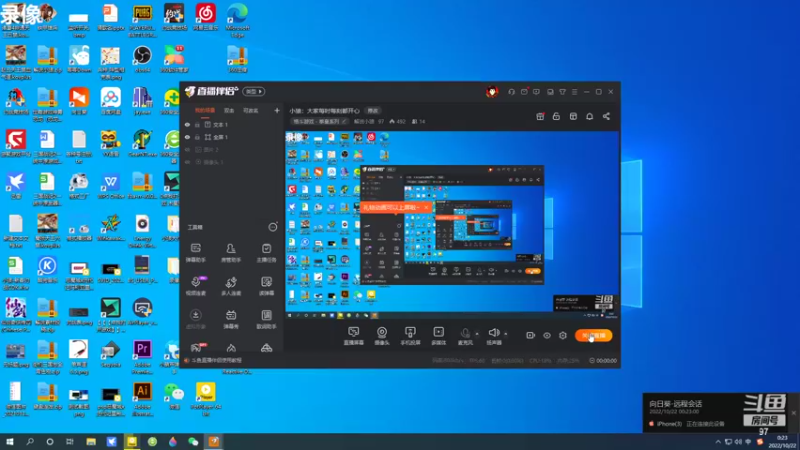Toggle the lock on the 文本 1 source

197,124
